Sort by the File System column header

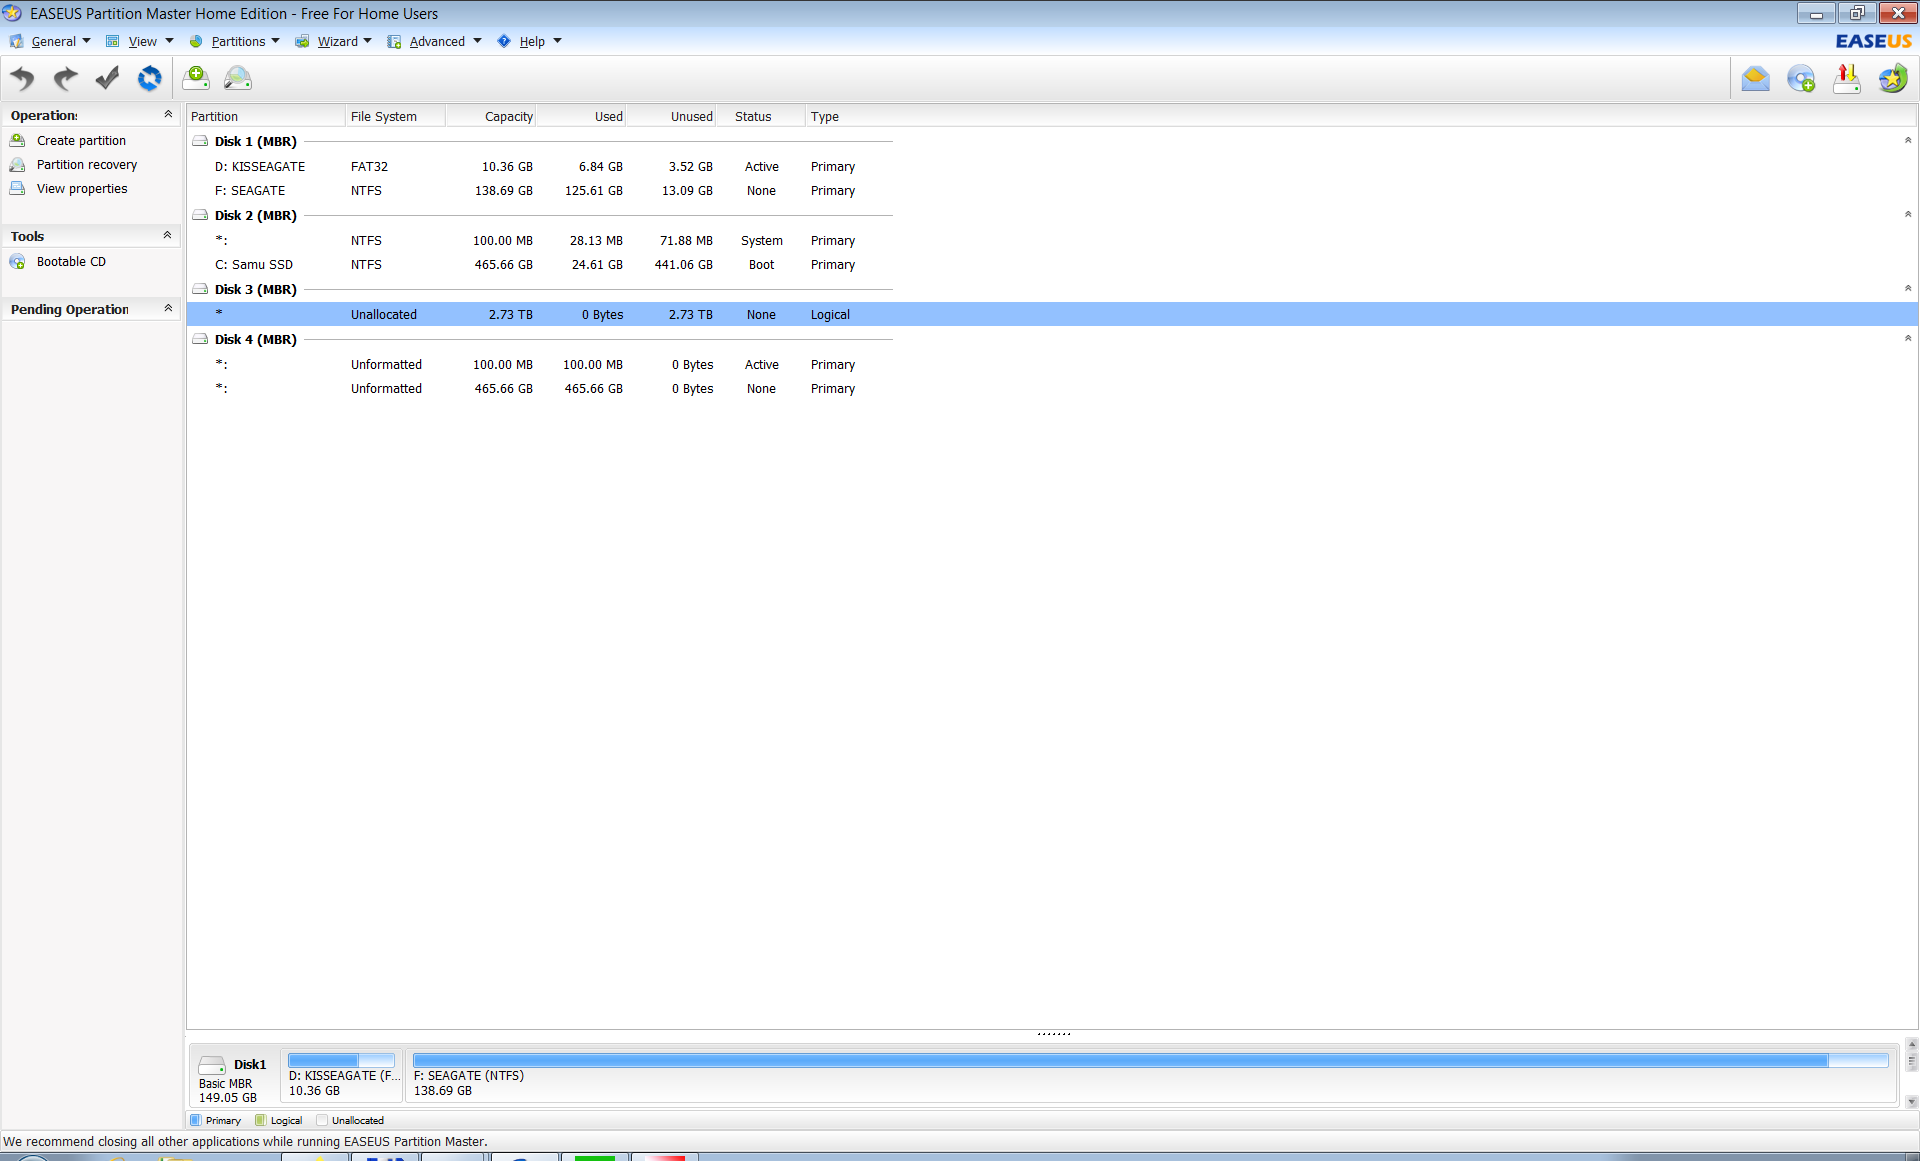coord(395,117)
